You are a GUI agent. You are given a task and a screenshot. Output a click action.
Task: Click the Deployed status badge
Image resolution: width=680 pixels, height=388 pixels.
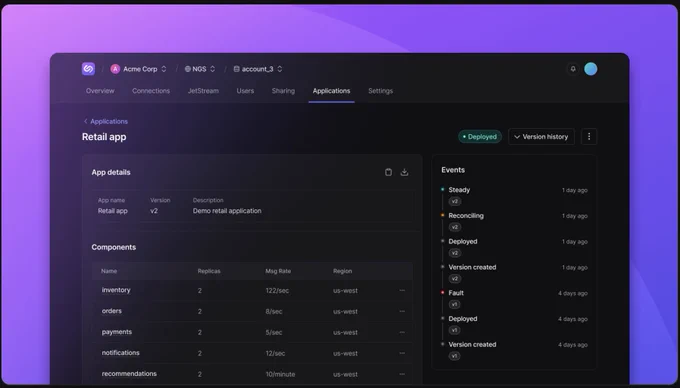480,137
